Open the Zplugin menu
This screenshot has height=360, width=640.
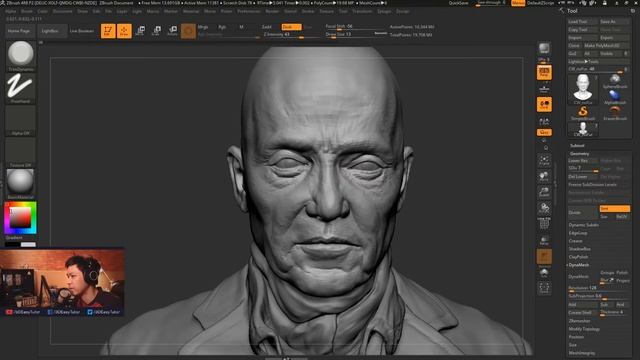384,11
